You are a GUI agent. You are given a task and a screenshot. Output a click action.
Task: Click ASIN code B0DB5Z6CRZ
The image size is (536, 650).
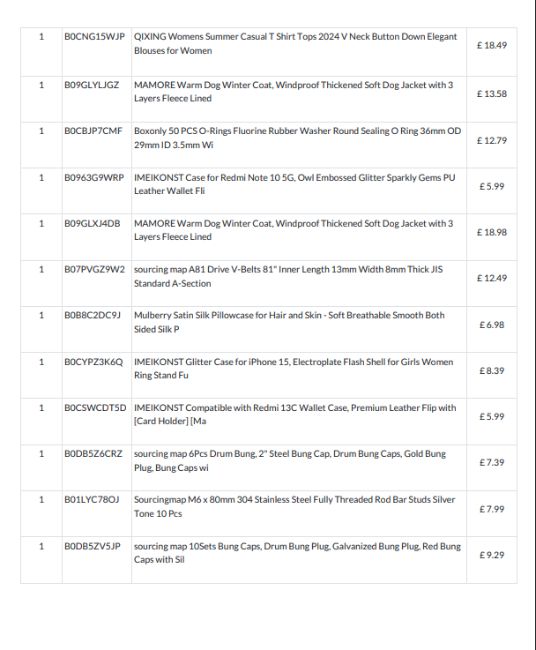(93, 454)
